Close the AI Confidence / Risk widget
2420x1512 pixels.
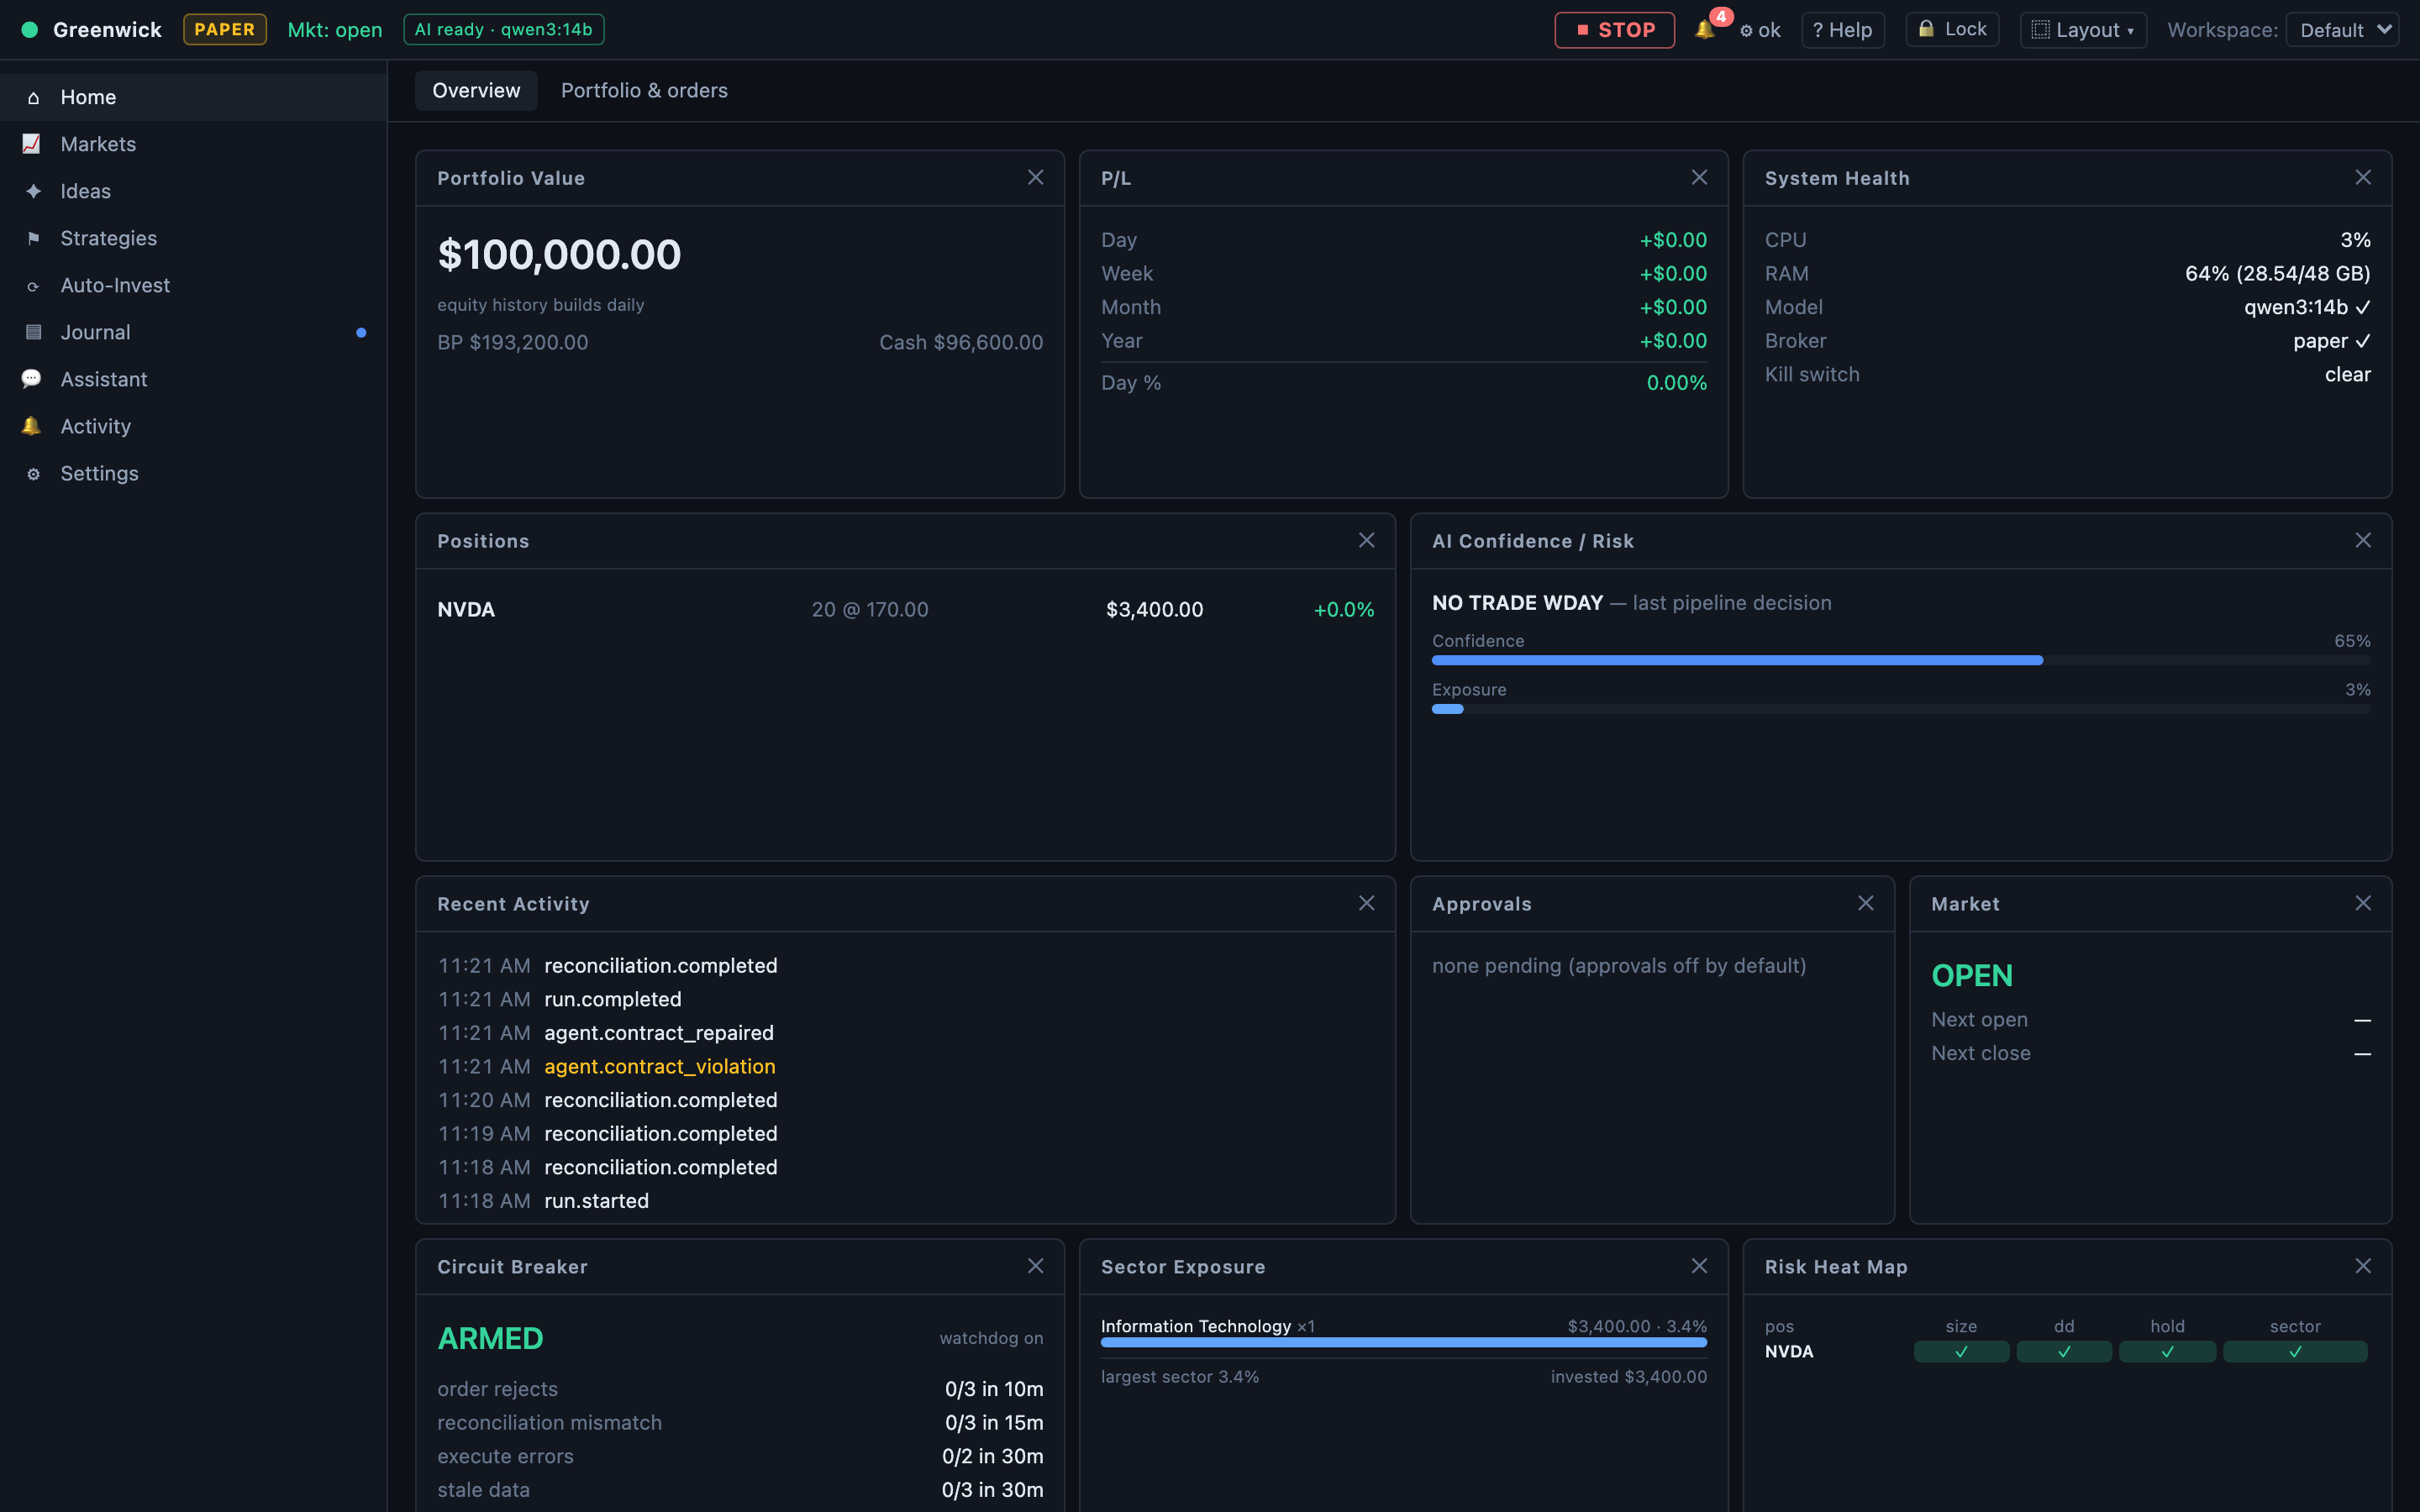(x=2363, y=540)
